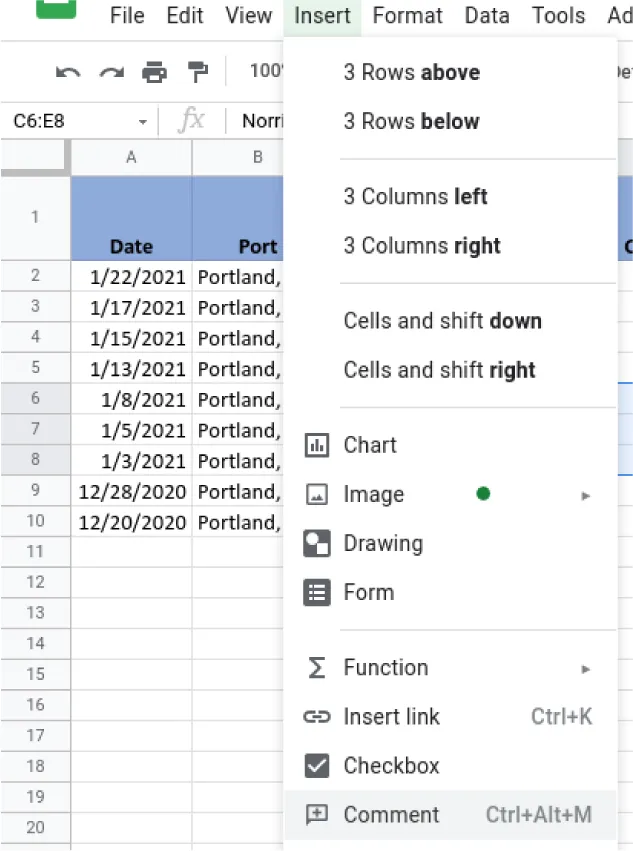633x851 pixels.
Task: Click Insert link option
Action: click(x=391, y=717)
